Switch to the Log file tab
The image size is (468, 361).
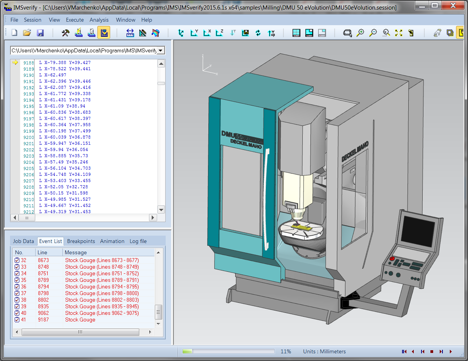138,241
